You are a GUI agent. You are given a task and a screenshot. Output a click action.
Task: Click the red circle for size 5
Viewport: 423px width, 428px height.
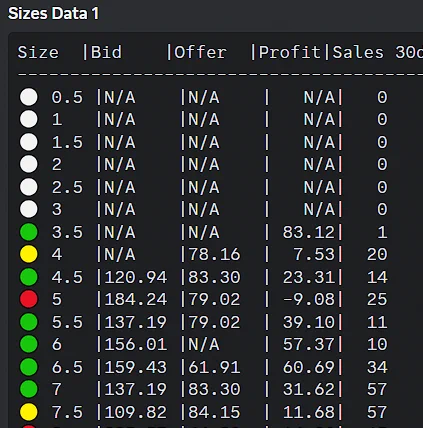coord(29,299)
